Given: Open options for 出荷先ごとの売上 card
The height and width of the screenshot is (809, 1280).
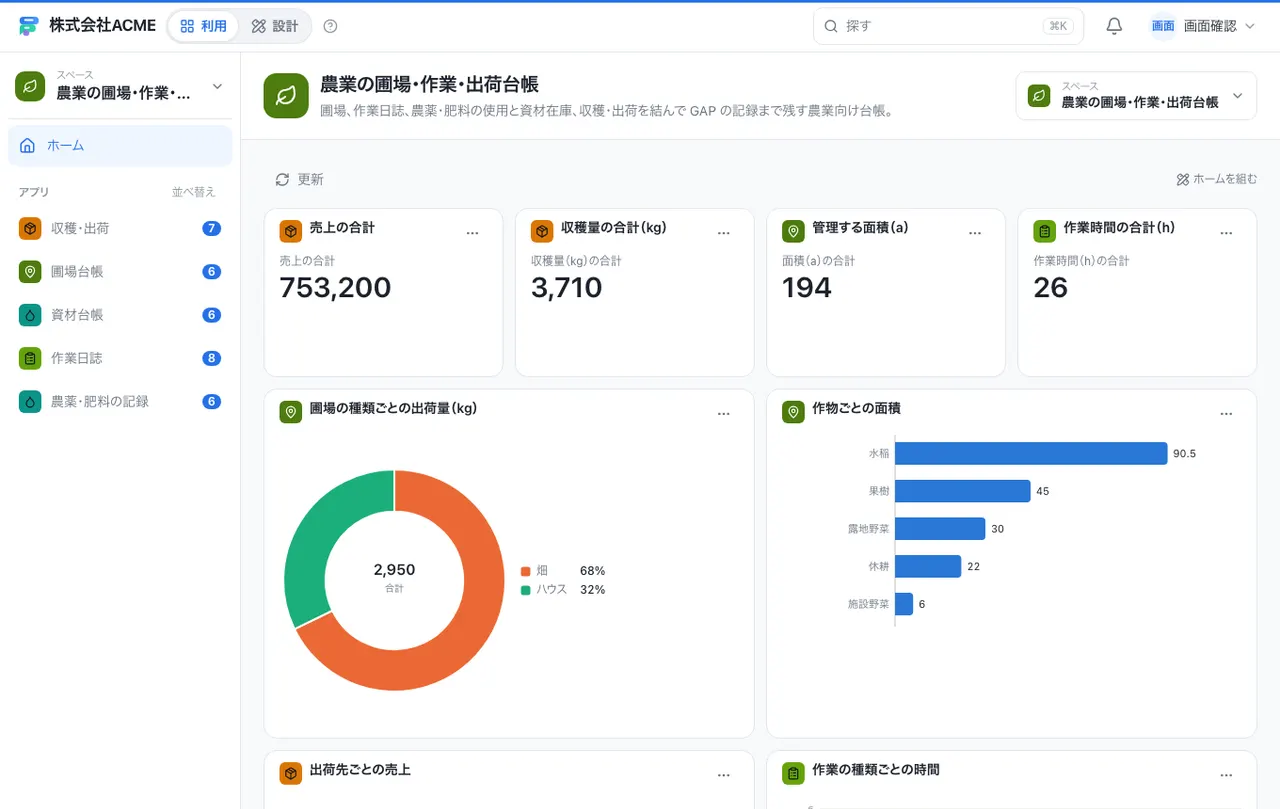Looking at the screenshot, I should tap(724, 775).
